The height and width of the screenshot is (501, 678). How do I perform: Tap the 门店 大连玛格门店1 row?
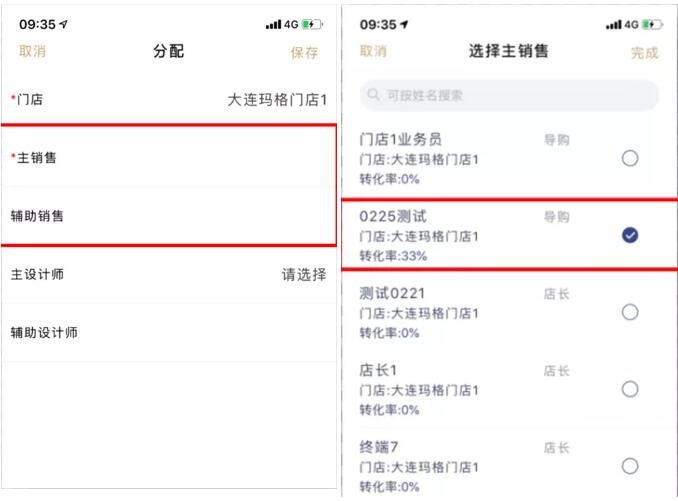[x=169, y=100]
